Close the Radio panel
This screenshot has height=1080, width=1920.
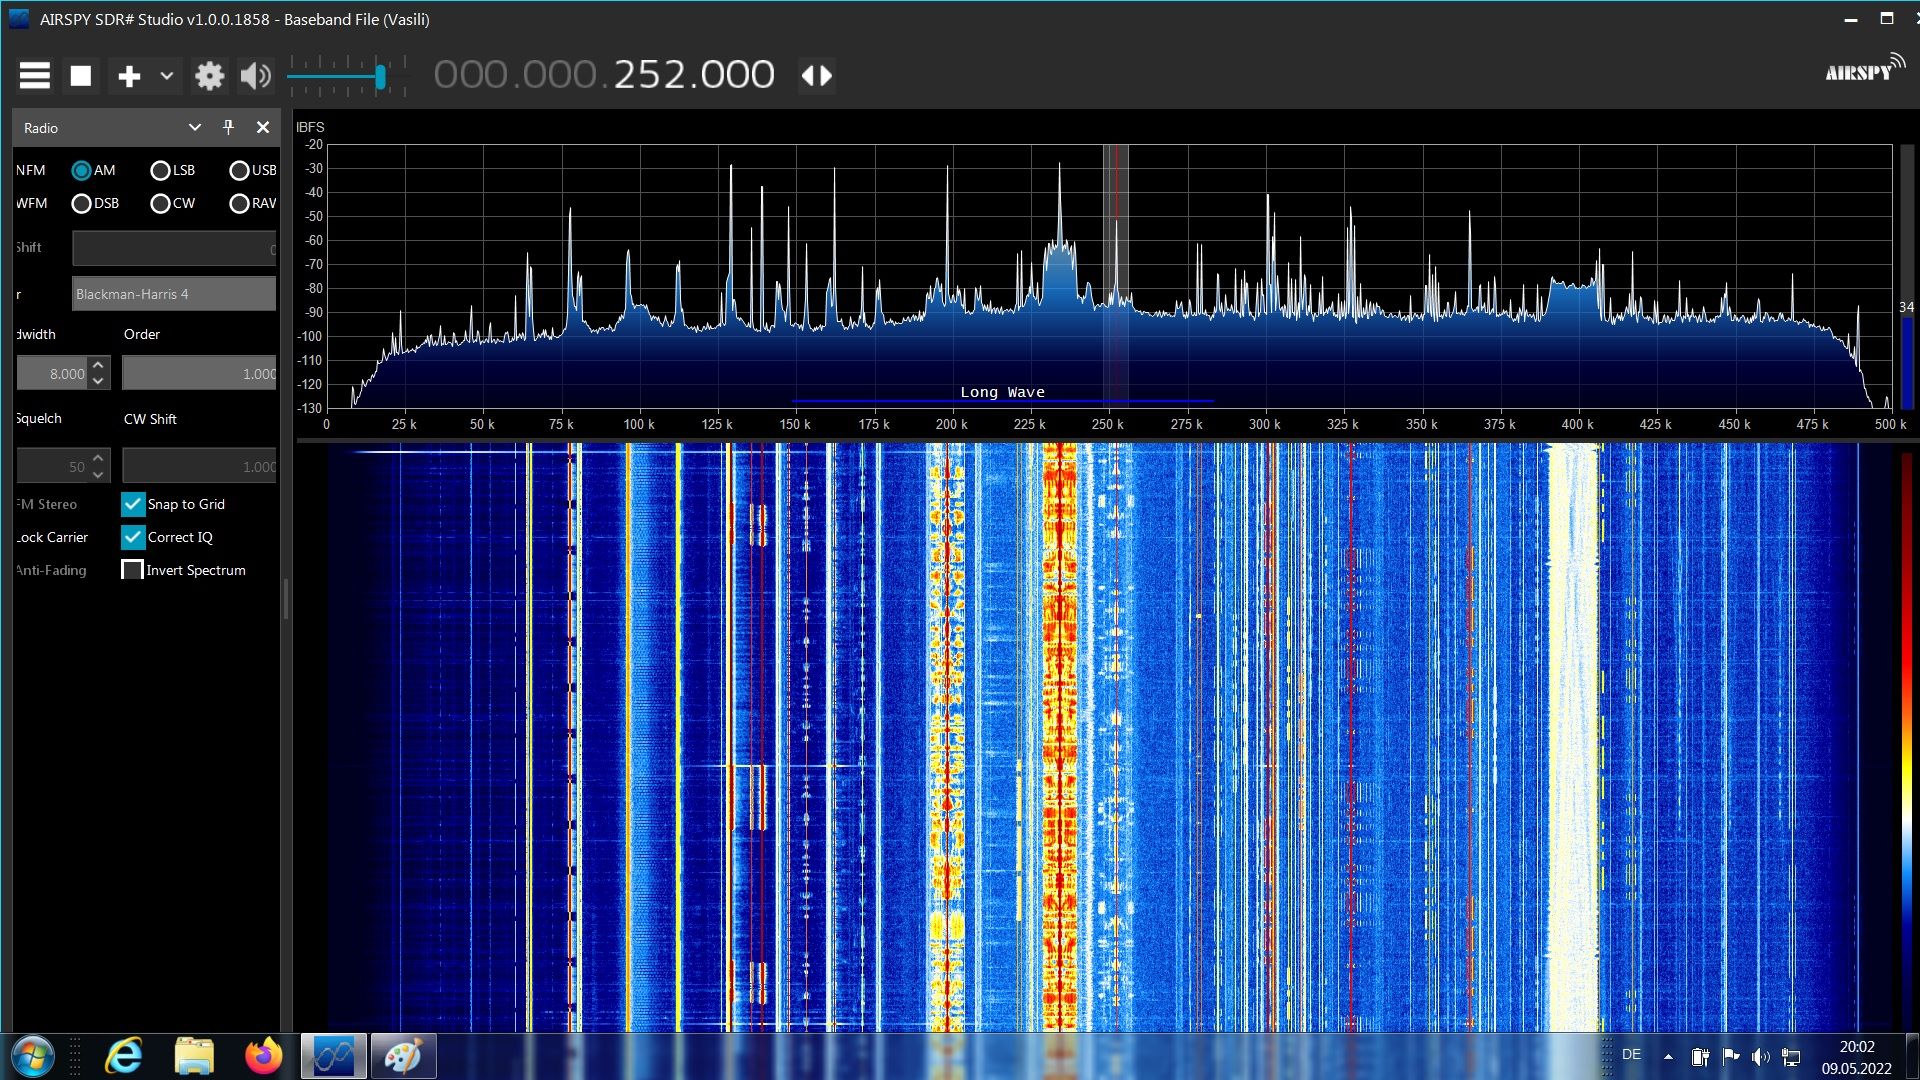click(x=263, y=127)
